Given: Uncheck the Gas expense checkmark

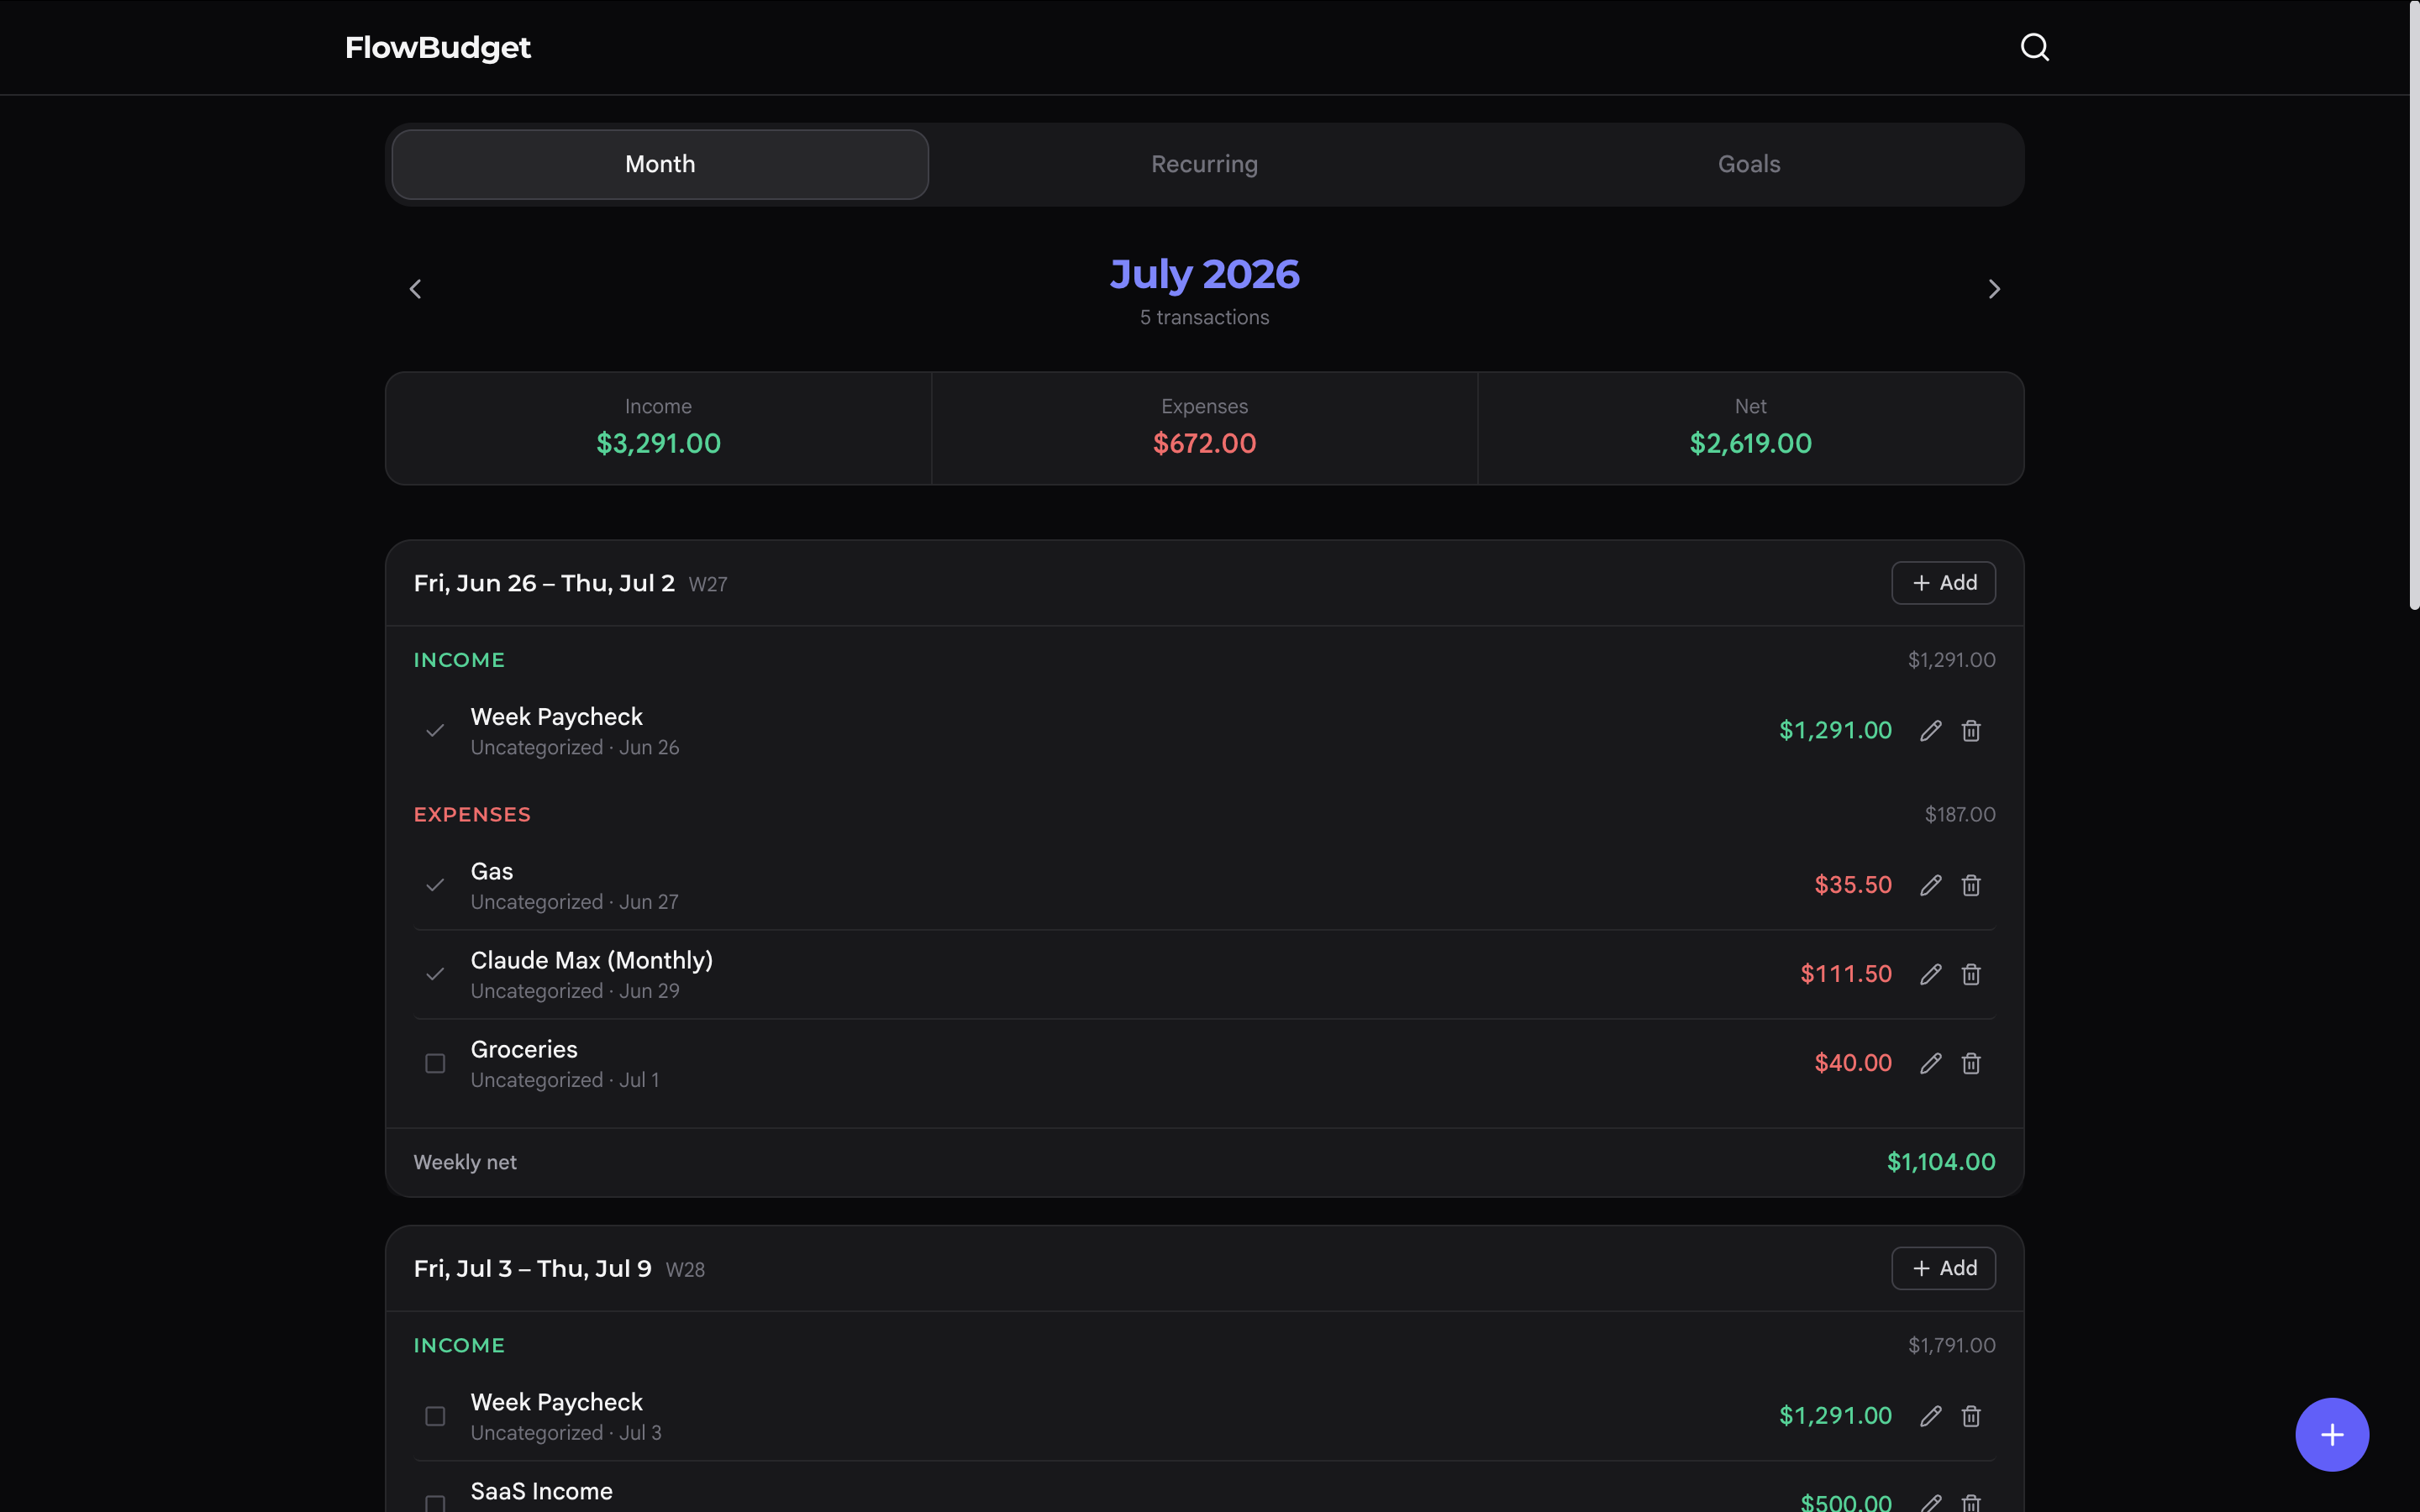Looking at the screenshot, I should click(x=435, y=885).
